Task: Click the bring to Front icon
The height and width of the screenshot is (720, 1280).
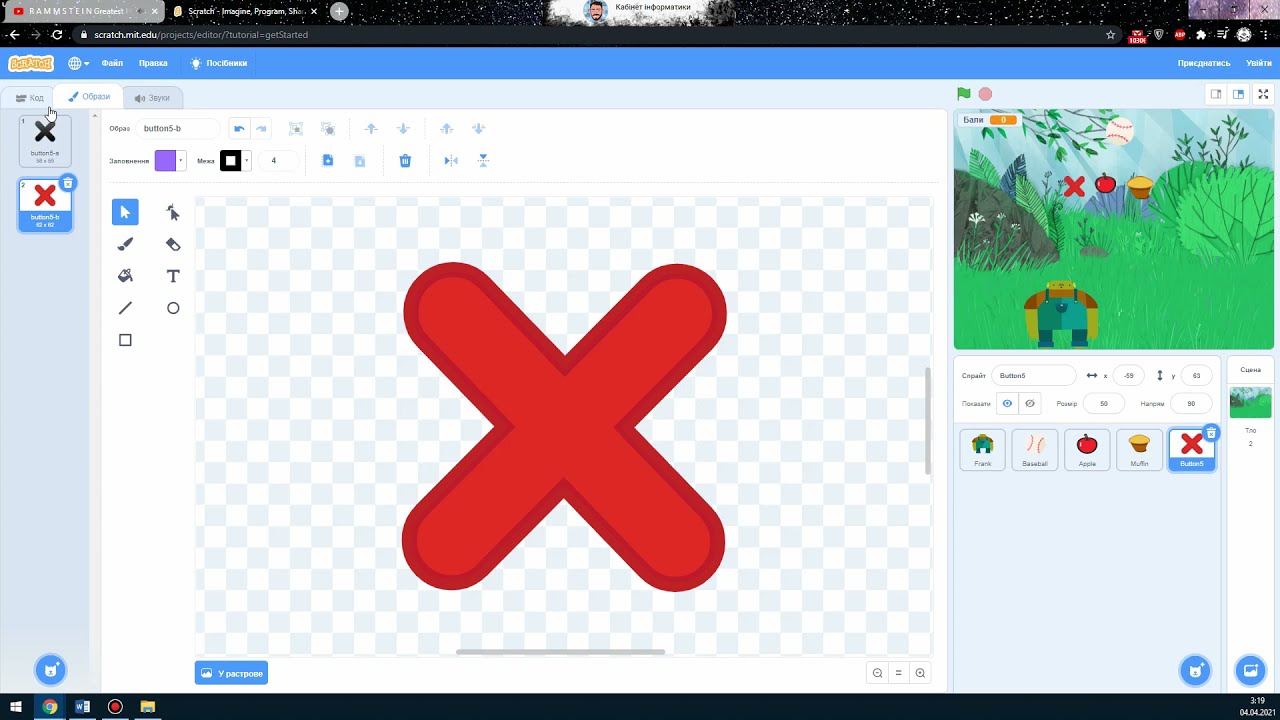Action: (x=447, y=129)
